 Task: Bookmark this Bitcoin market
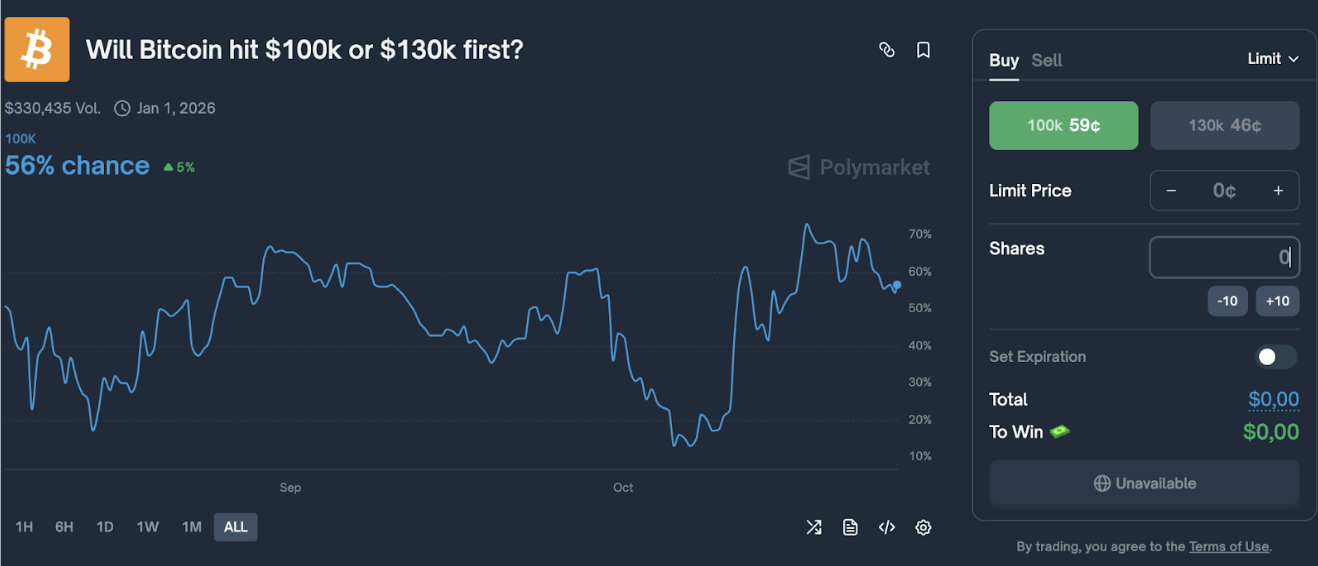point(923,50)
